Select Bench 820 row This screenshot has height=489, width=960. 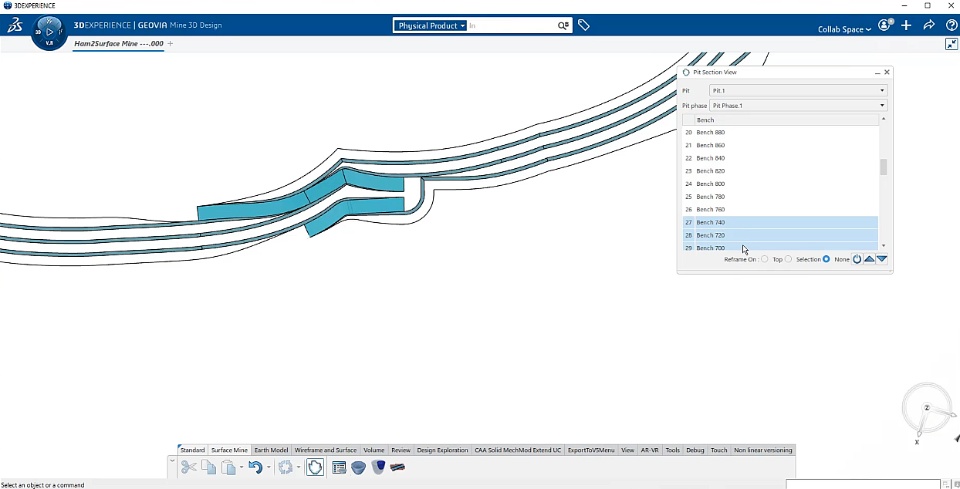[781, 171]
